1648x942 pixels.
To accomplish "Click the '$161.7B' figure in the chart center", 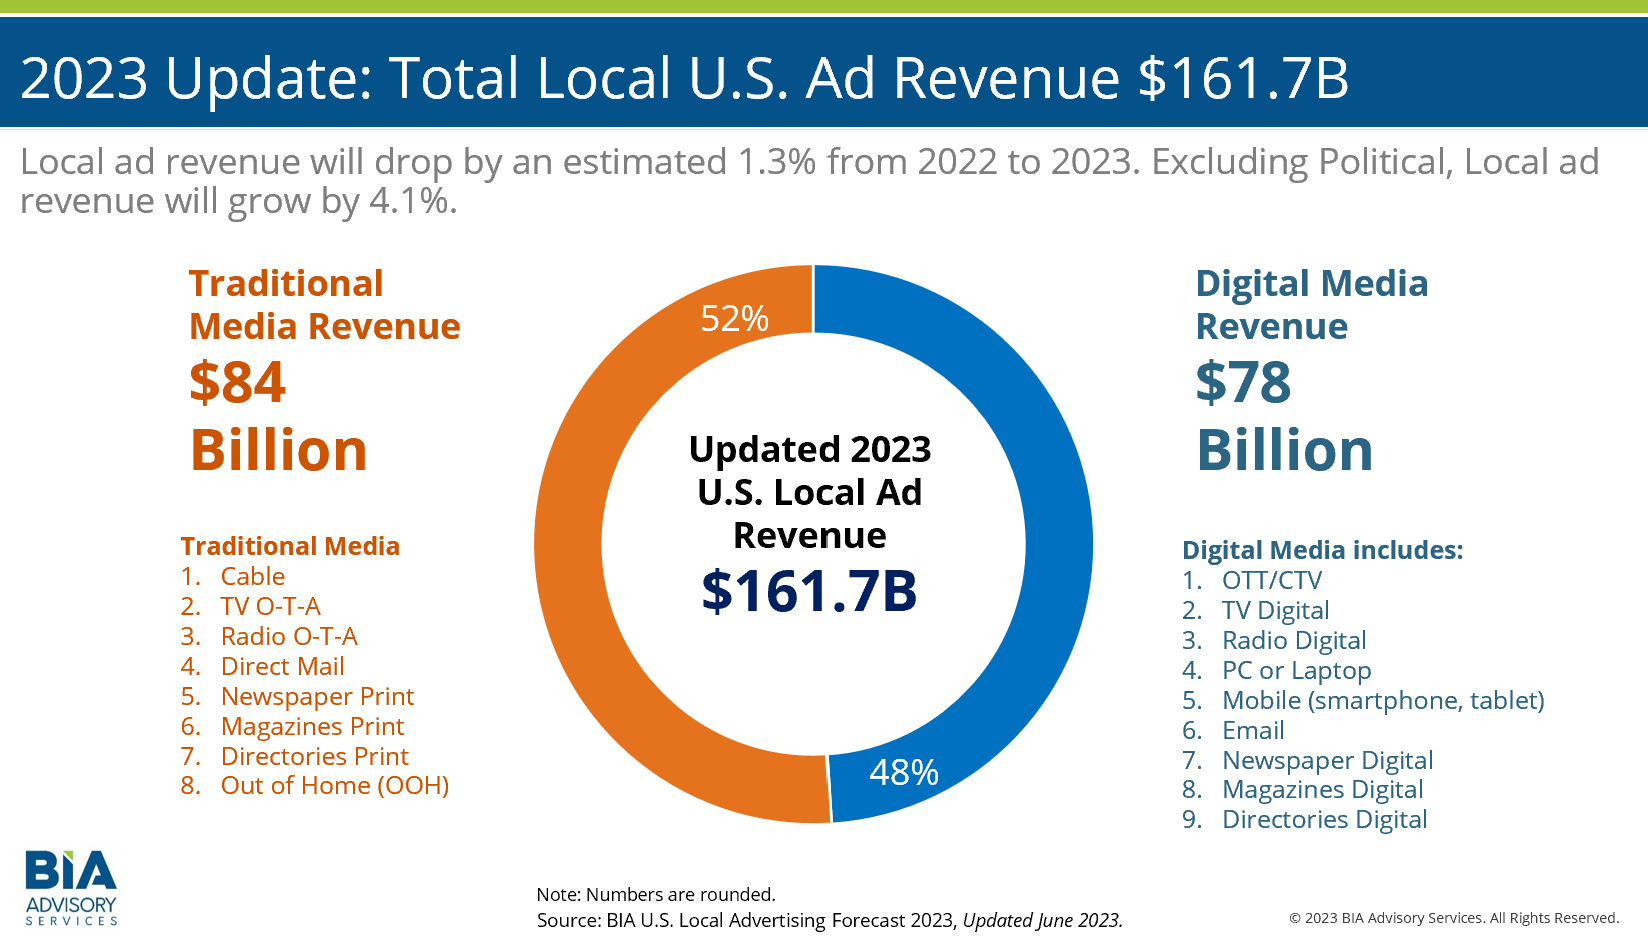I will point(809,590).
